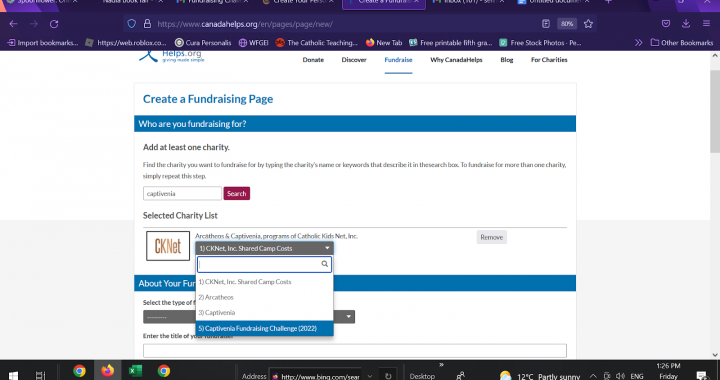The height and width of the screenshot is (380, 720).
Task: Open the web.roblox.co bookmark
Action: coord(126,43)
